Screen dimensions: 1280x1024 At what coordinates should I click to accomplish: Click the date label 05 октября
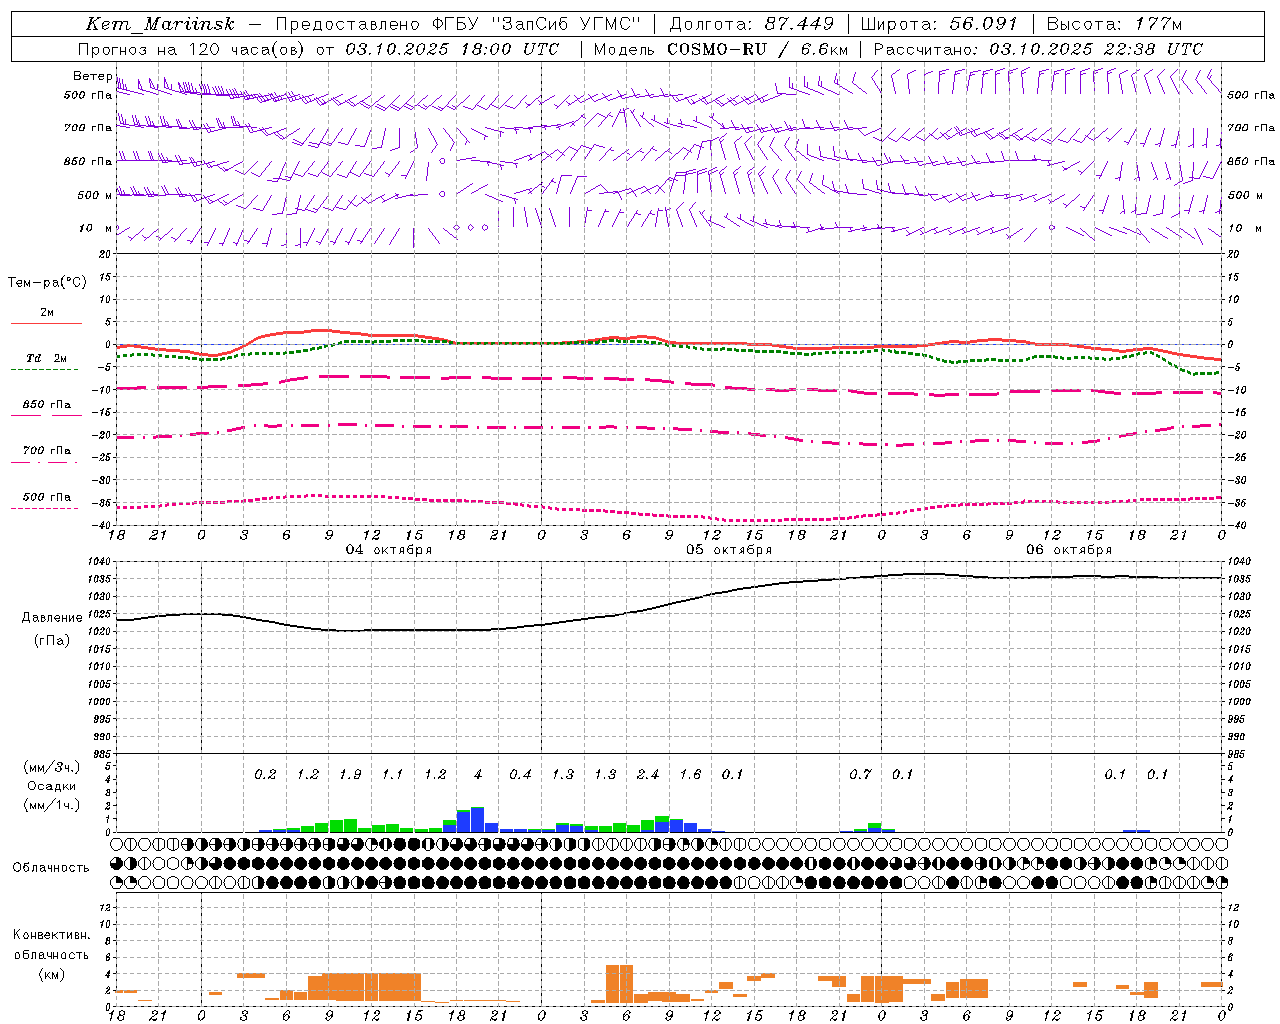click(x=729, y=550)
